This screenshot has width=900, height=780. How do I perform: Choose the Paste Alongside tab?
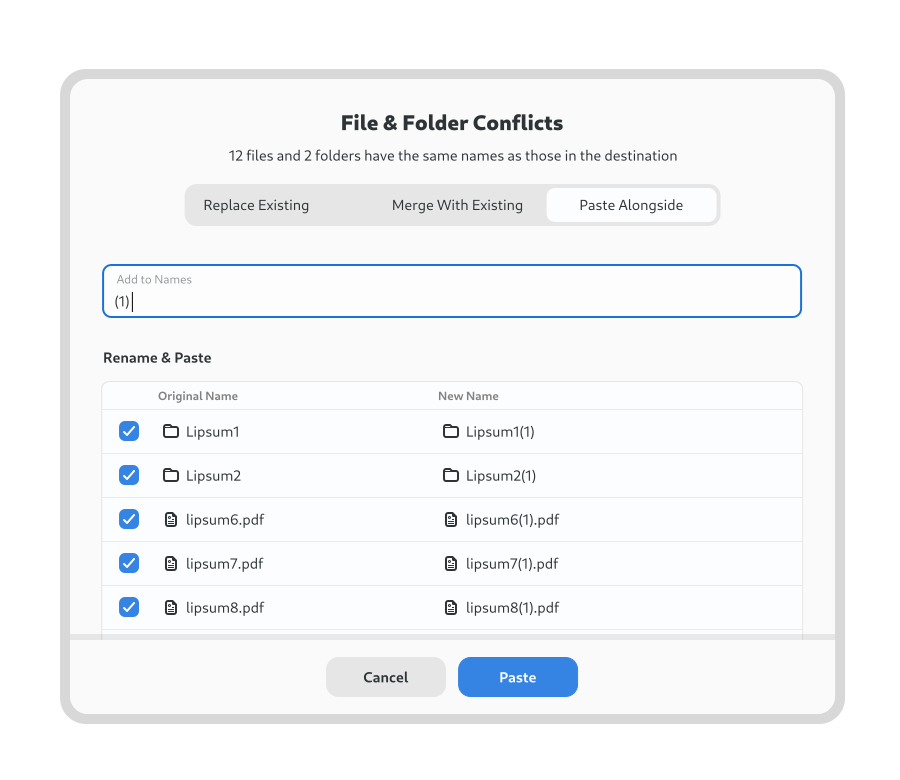pos(631,205)
